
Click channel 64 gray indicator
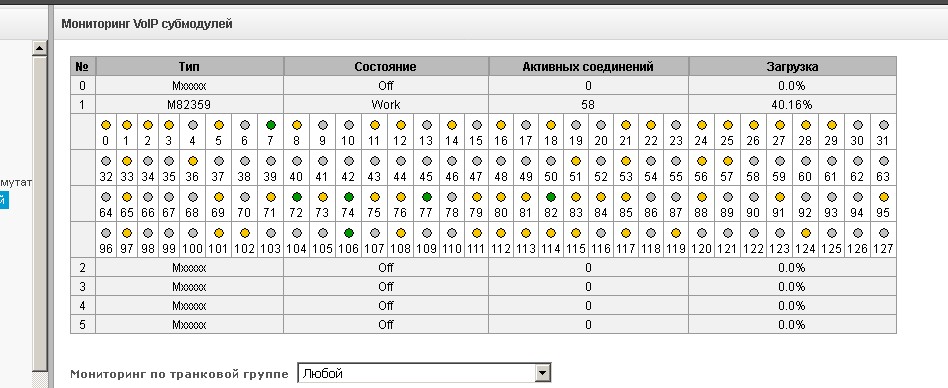point(106,197)
